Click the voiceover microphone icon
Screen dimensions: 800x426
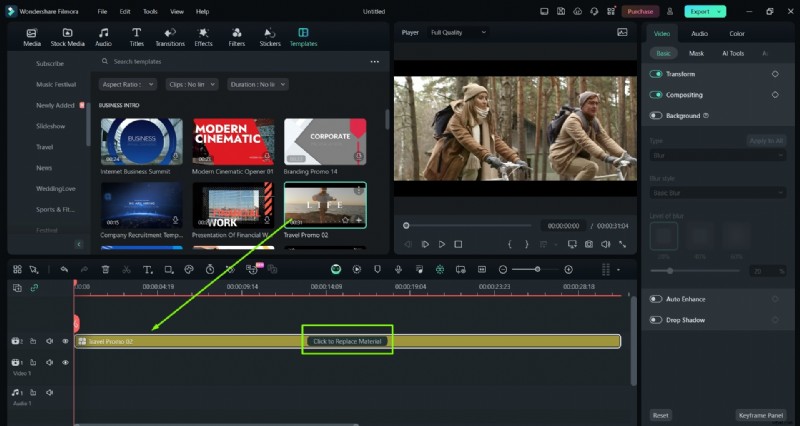pyautogui.click(x=398, y=269)
